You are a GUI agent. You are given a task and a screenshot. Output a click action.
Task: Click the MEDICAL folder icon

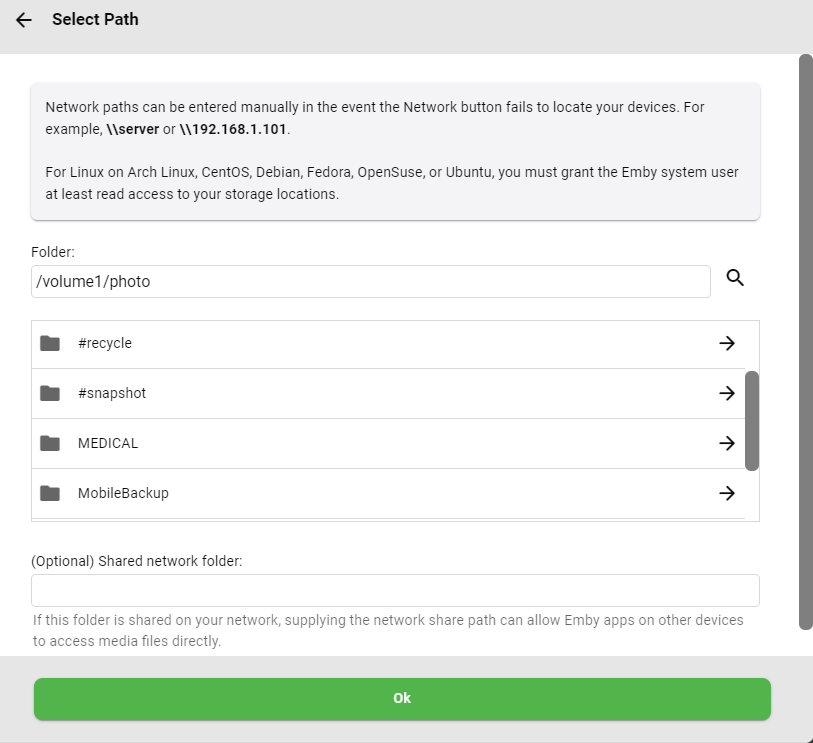click(x=51, y=442)
